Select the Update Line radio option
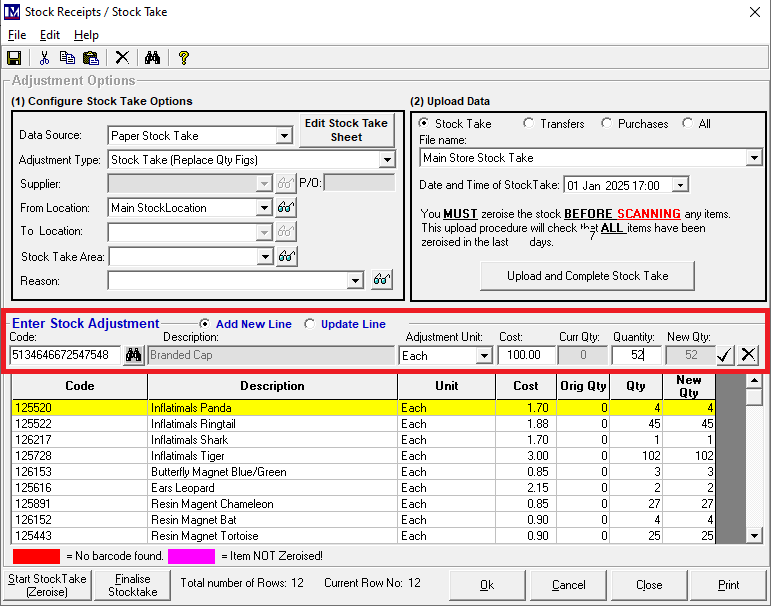Viewport: 772px width, 609px height. pos(310,324)
